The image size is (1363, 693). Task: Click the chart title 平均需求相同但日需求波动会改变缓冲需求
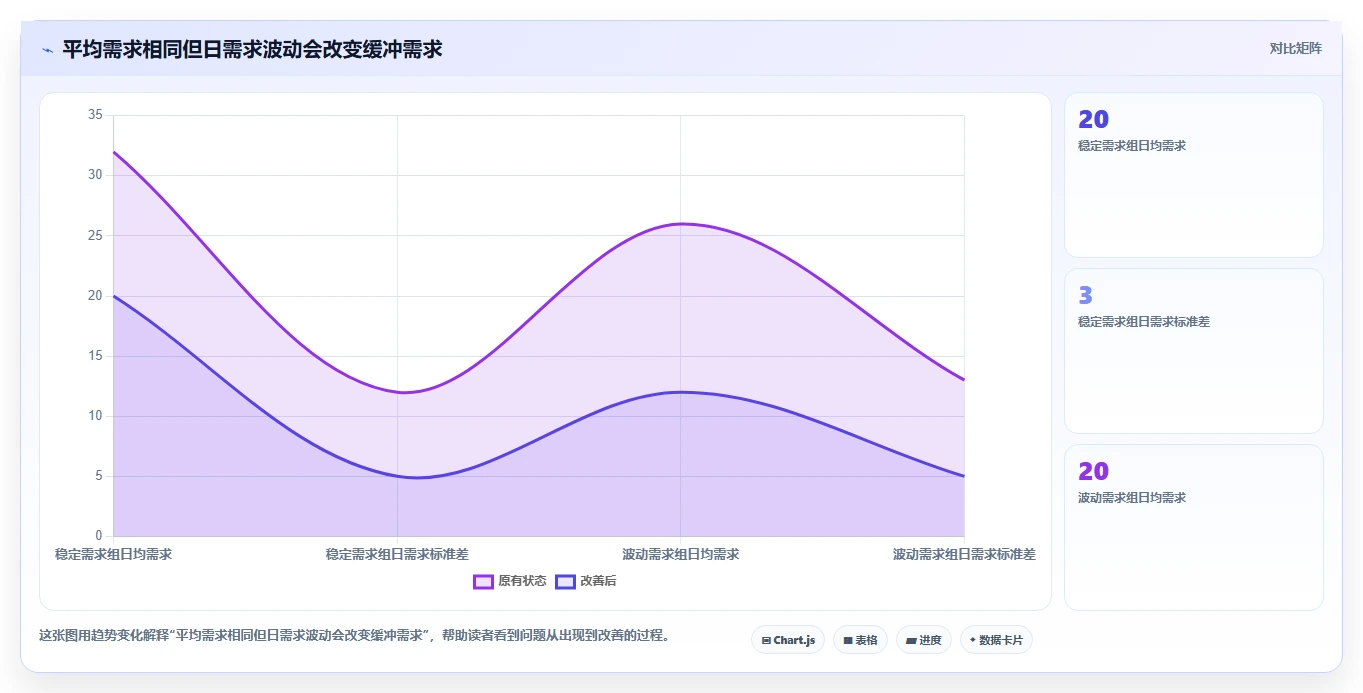coord(252,49)
